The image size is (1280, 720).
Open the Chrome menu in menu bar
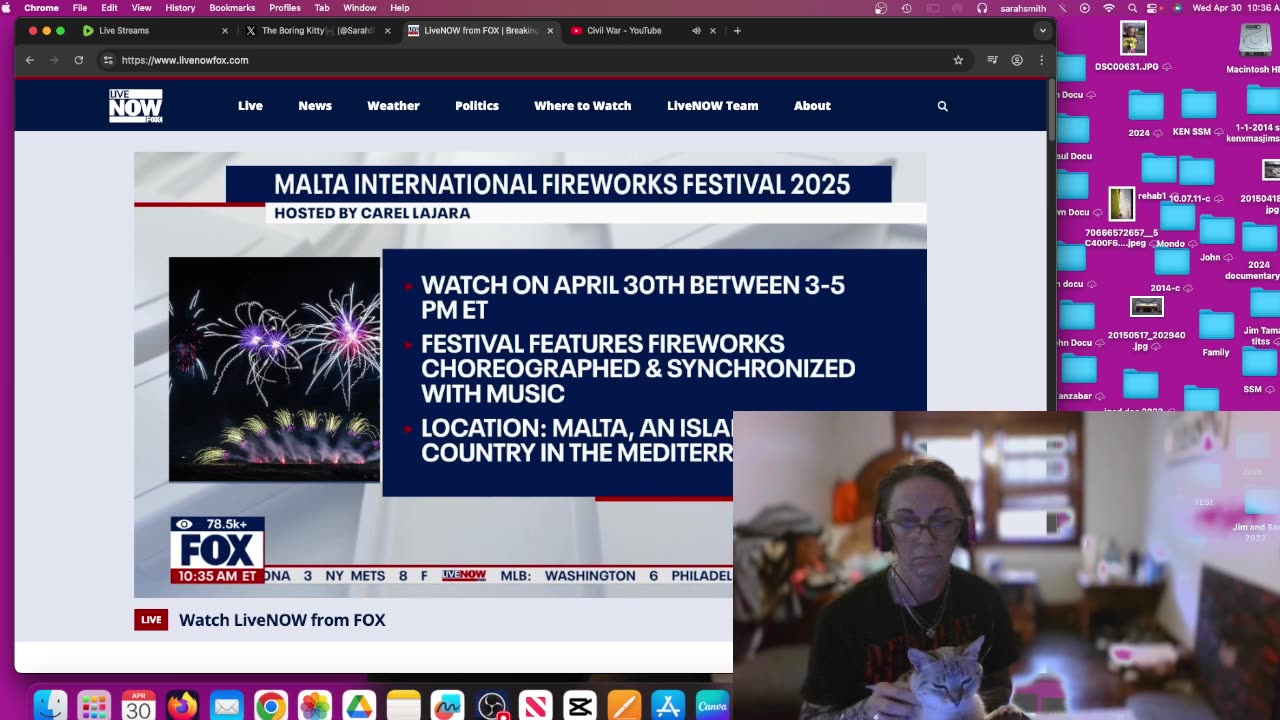click(41, 8)
